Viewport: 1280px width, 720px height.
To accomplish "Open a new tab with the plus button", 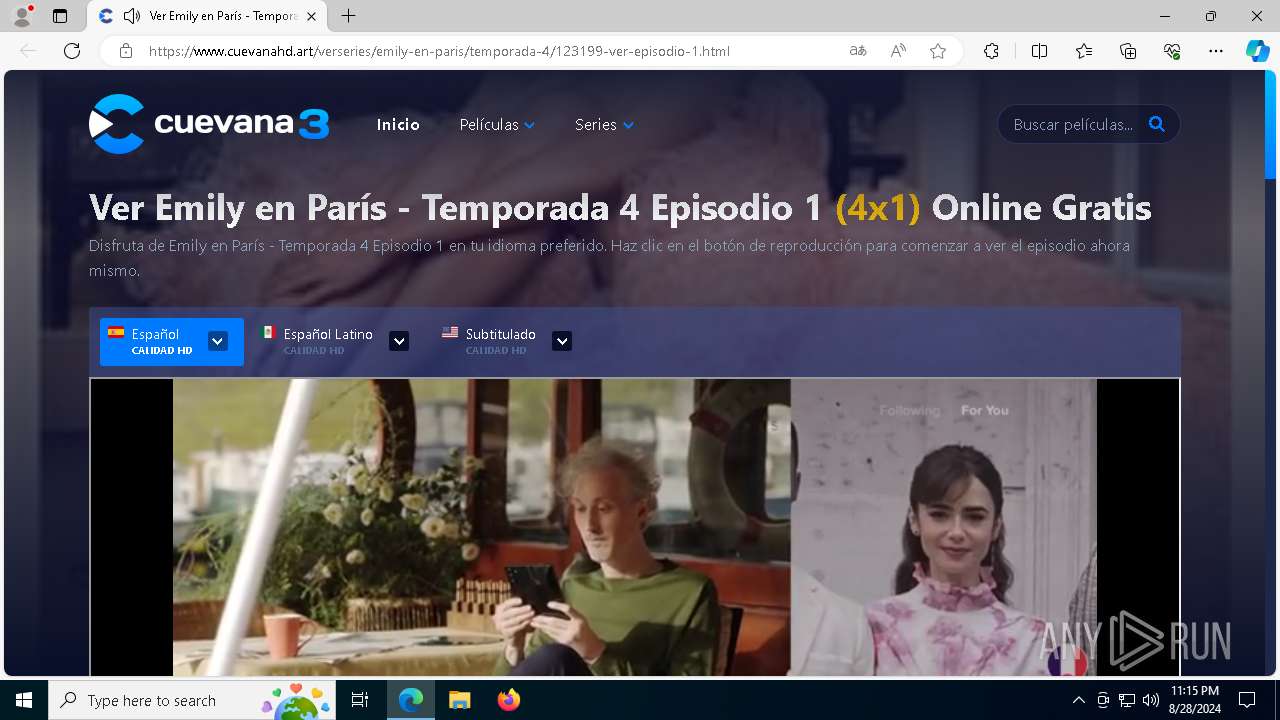I will [348, 16].
